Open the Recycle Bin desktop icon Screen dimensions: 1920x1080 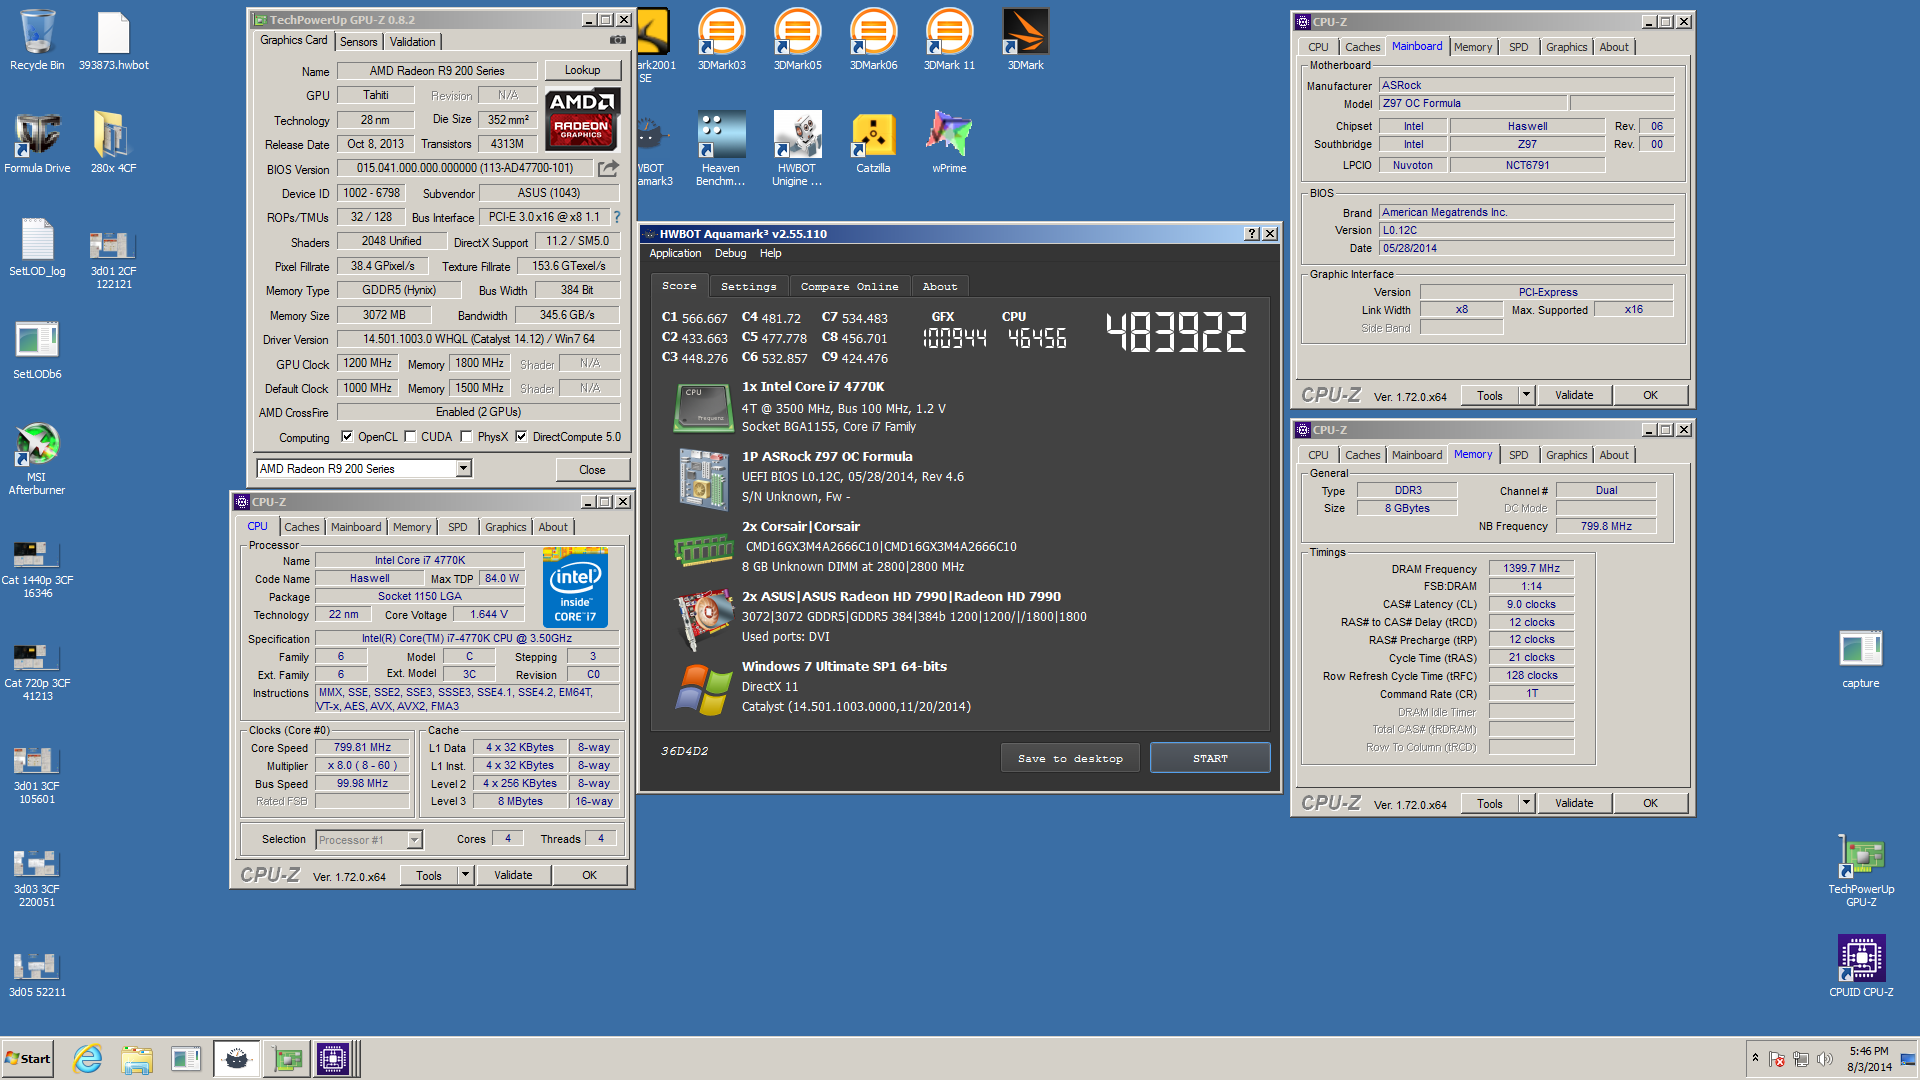[x=37, y=40]
